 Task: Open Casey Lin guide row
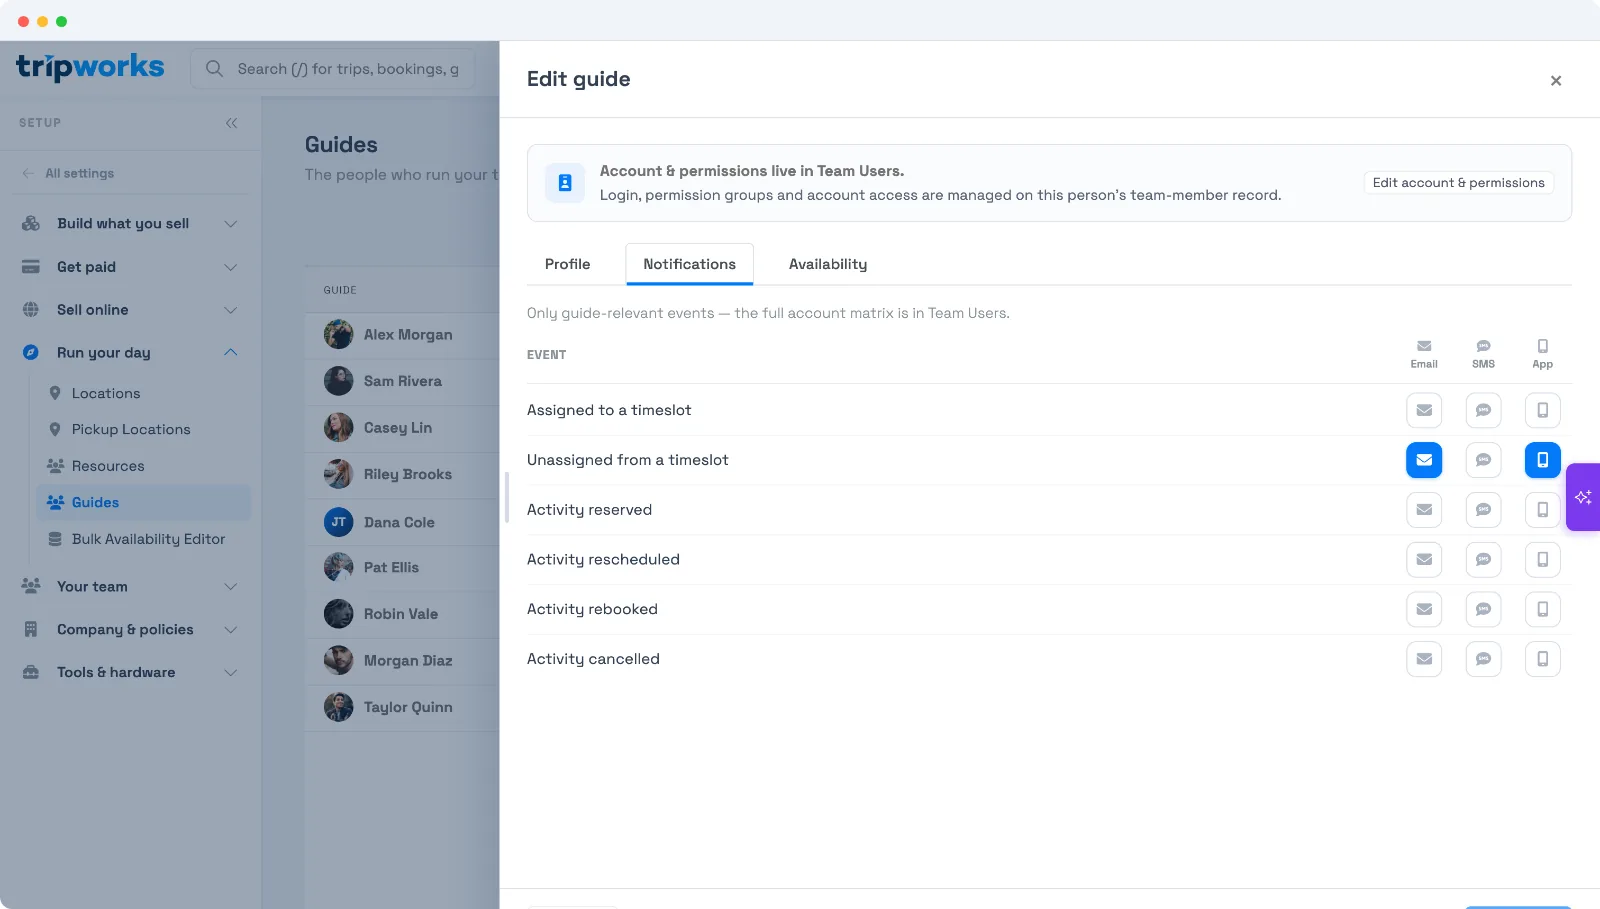tap(402, 428)
